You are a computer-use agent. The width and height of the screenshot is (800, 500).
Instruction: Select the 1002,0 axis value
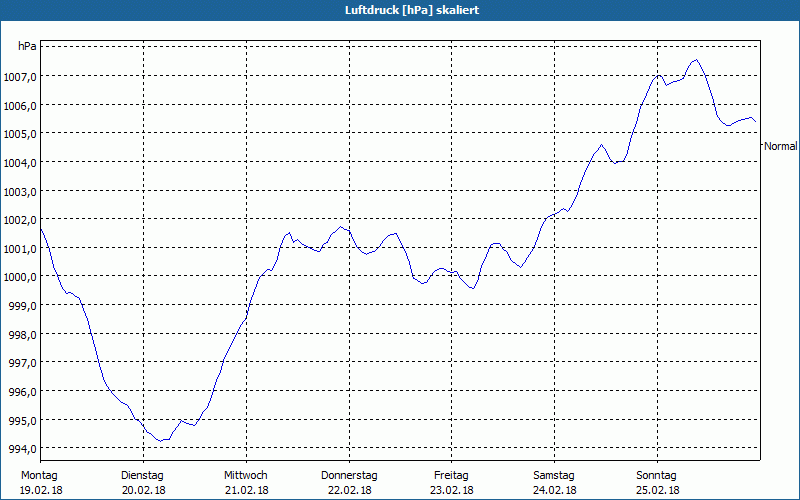(x=20, y=220)
